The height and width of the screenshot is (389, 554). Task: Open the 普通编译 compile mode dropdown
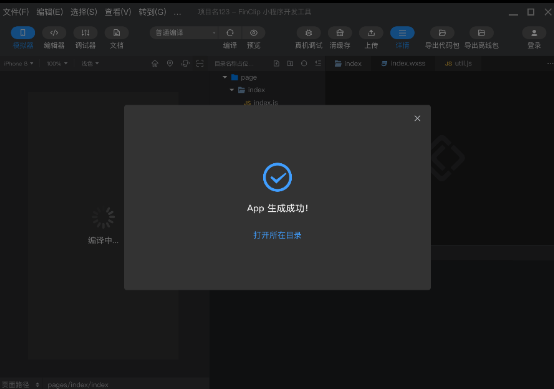184,33
